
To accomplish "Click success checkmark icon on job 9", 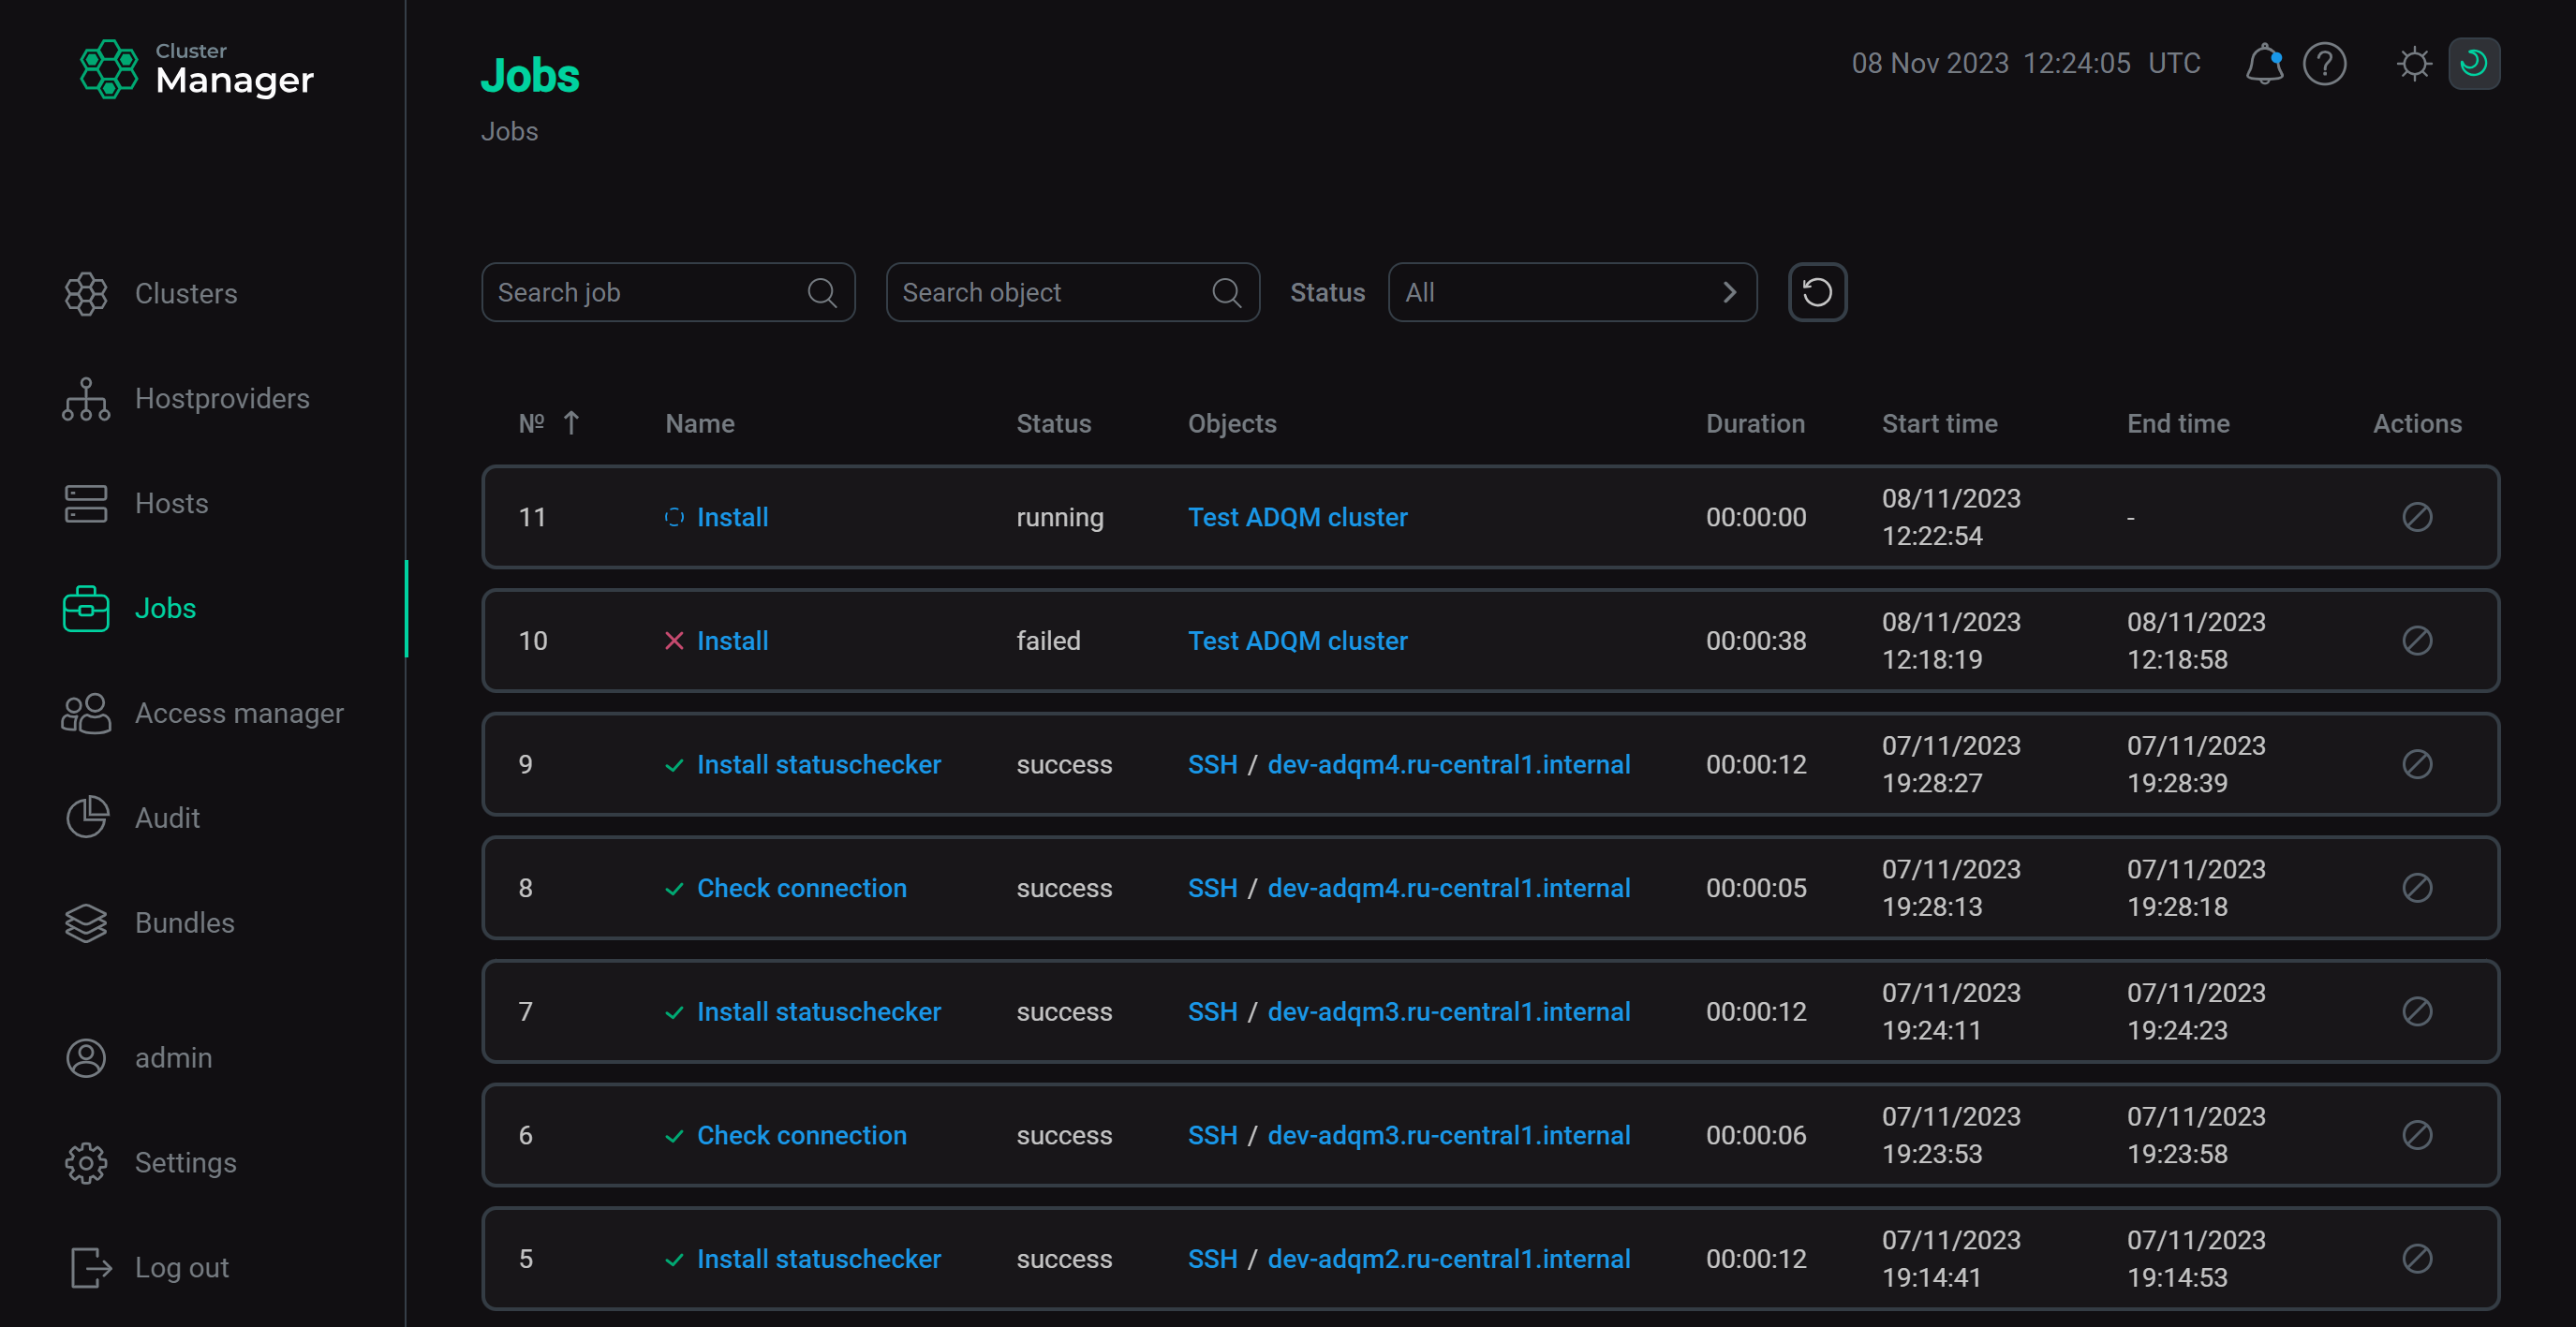I will click(x=674, y=765).
